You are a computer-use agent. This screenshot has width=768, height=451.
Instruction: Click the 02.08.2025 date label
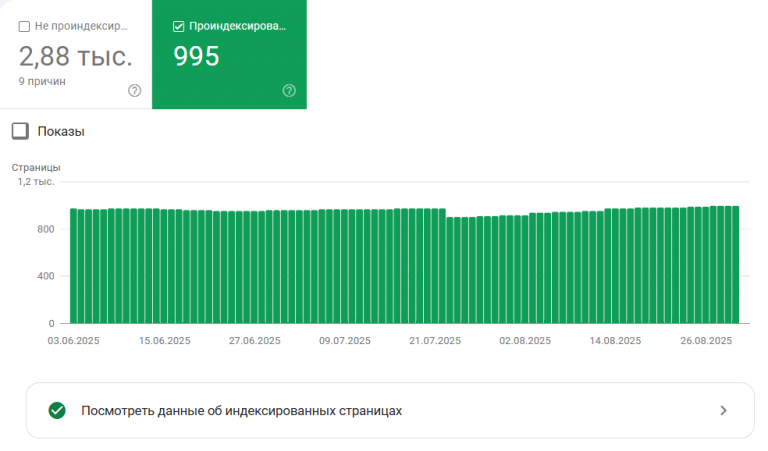click(x=525, y=341)
